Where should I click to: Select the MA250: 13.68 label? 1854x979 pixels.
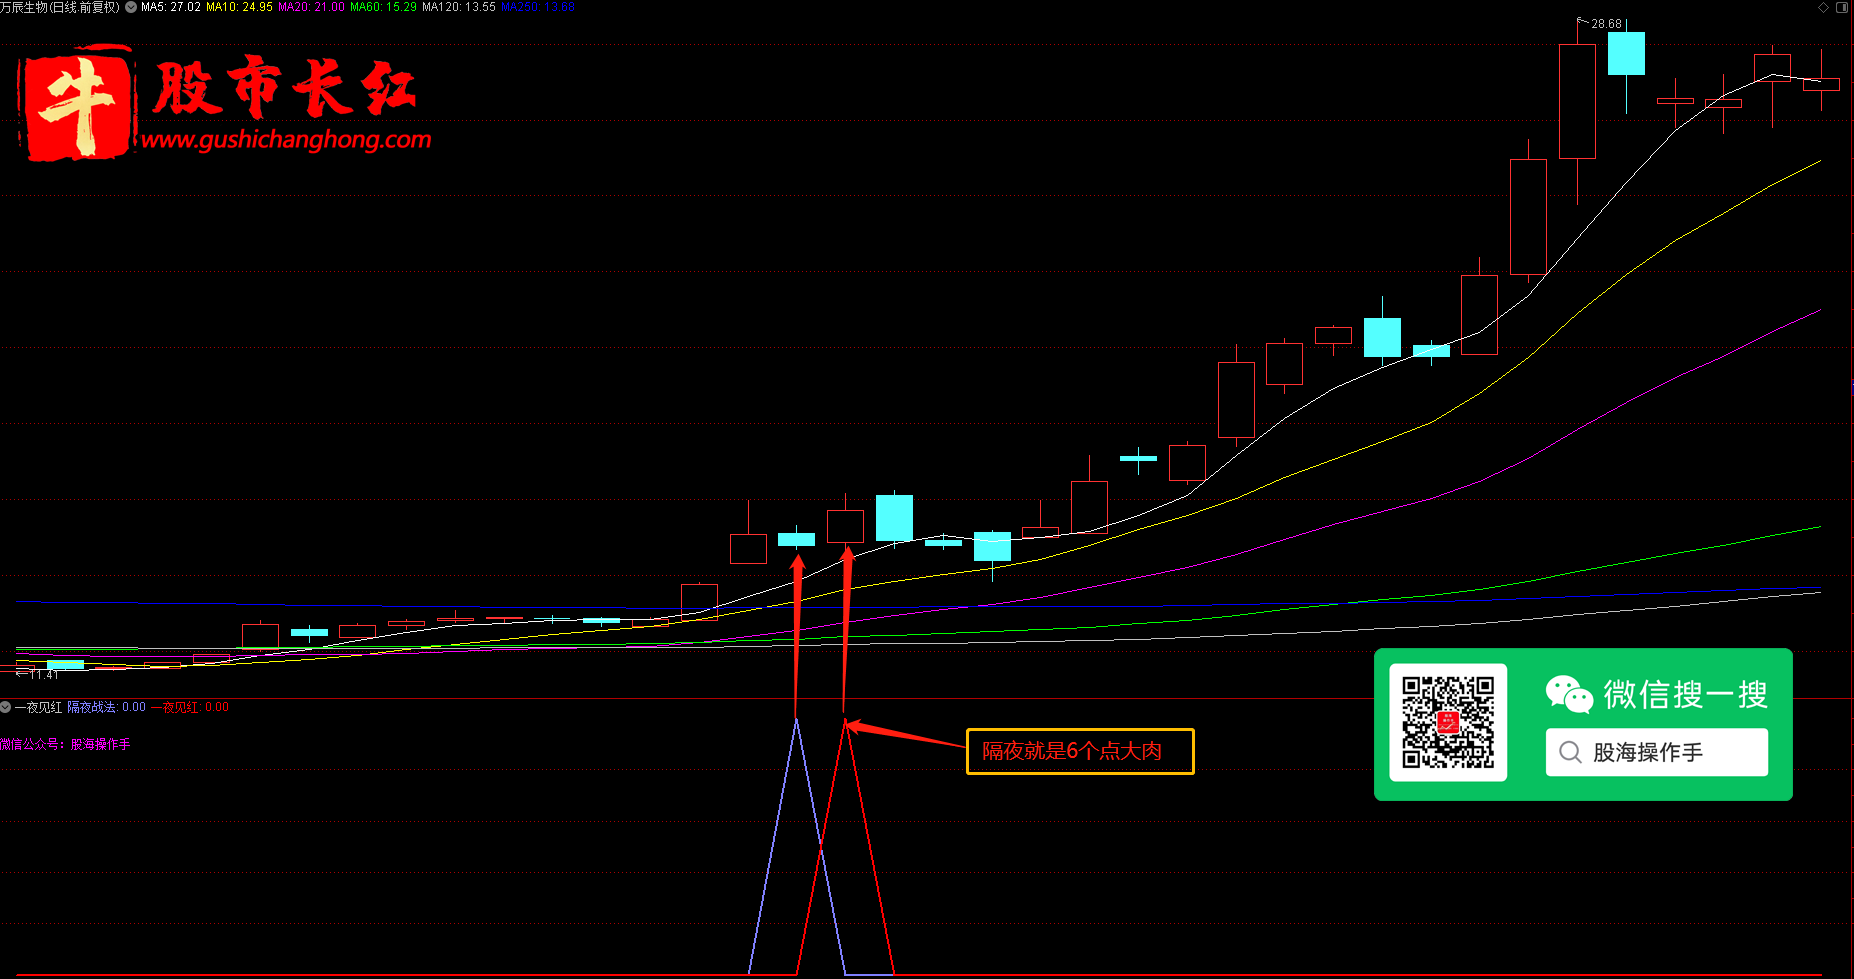[x=538, y=7]
